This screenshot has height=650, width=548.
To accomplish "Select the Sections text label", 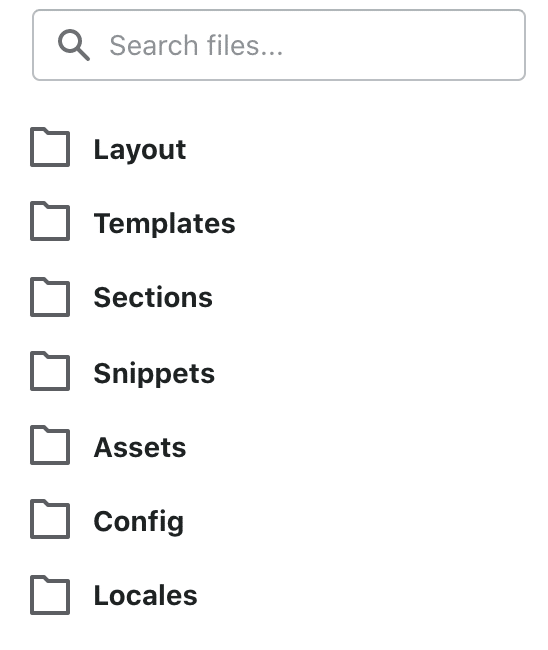I will pyautogui.click(x=153, y=297).
